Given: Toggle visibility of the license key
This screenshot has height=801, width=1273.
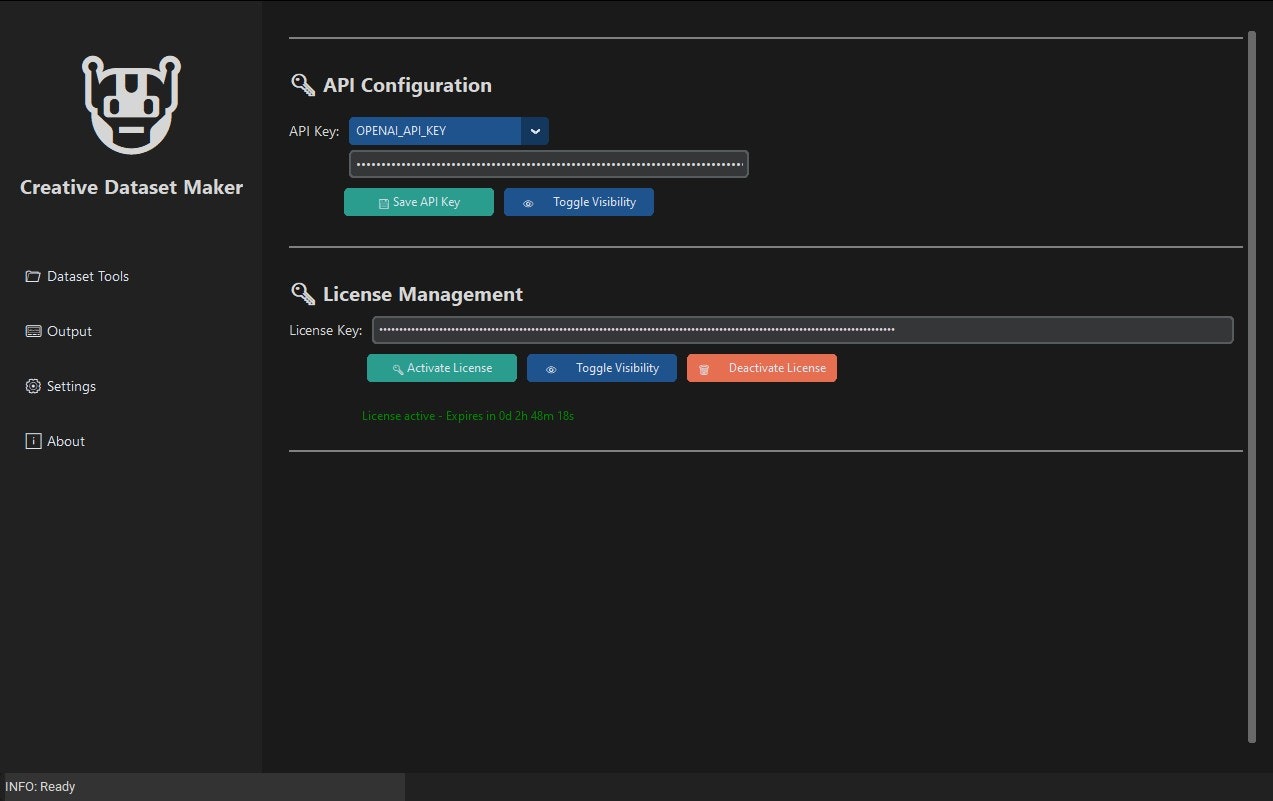Looking at the screenshot, I should pyautogui.click(x=602, y=368).
